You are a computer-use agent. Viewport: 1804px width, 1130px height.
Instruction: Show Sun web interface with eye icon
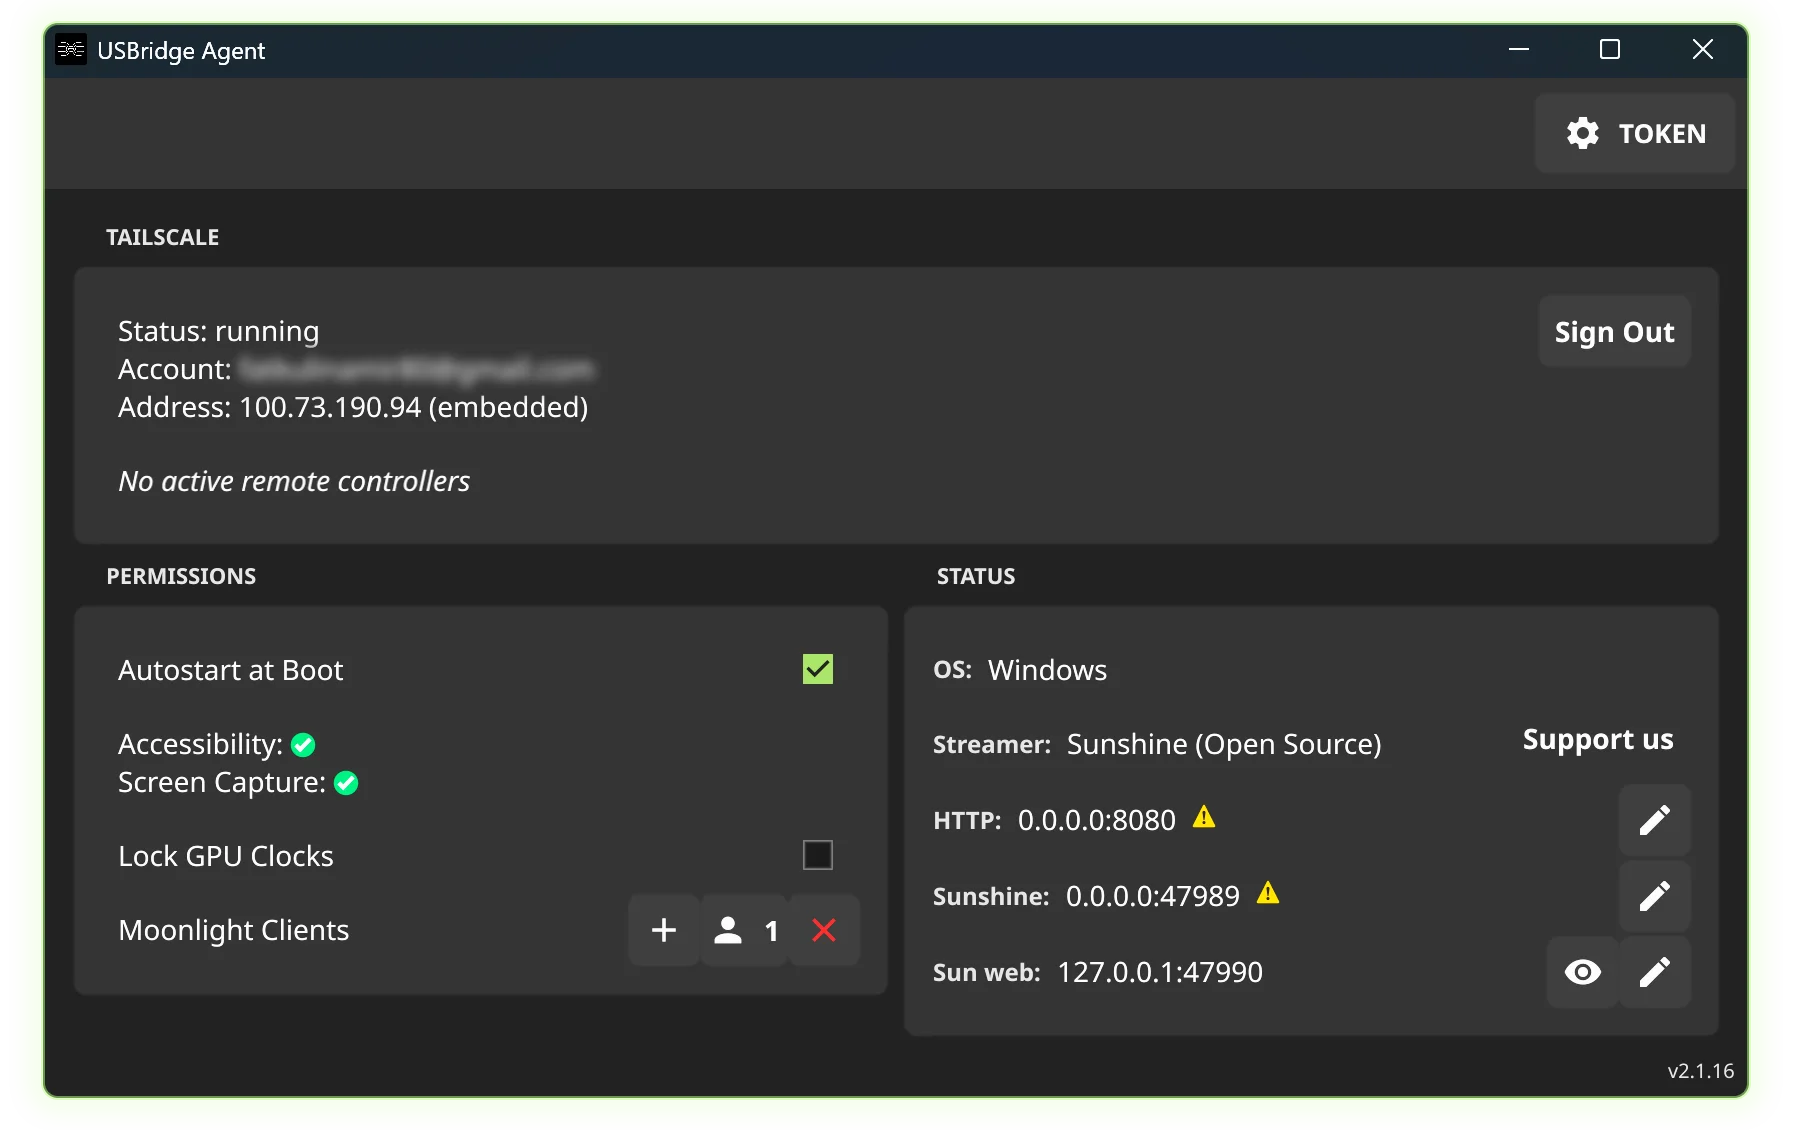click(x=1582, y=972)
